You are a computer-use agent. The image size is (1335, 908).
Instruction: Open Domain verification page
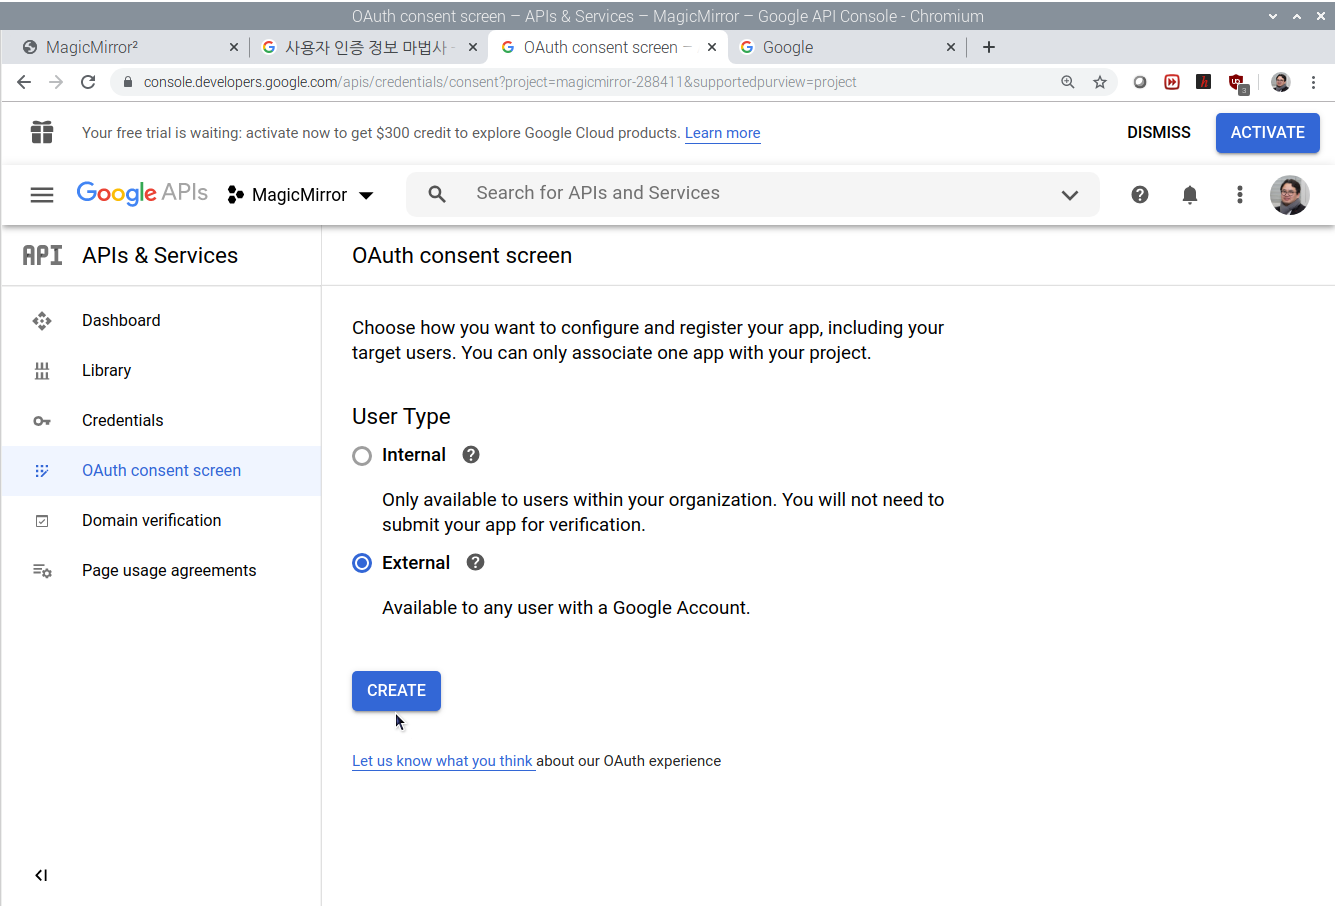click(x=151, y=521)
